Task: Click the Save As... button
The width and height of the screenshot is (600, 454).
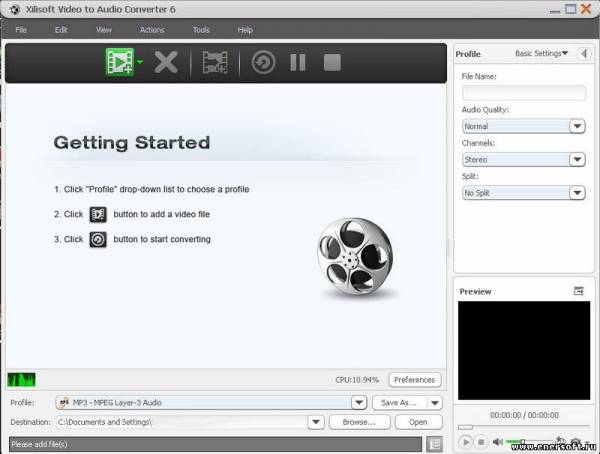Action: click(x=399, y=403)
